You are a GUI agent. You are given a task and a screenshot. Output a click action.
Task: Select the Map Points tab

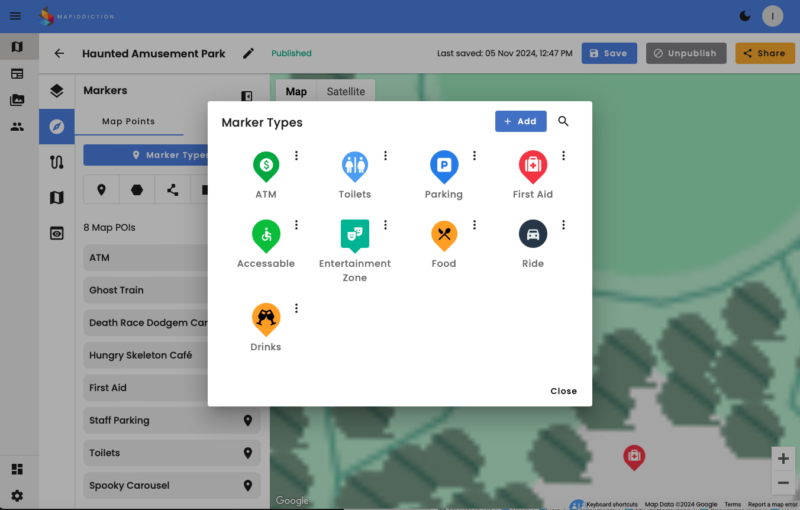[x=128, y=122]
